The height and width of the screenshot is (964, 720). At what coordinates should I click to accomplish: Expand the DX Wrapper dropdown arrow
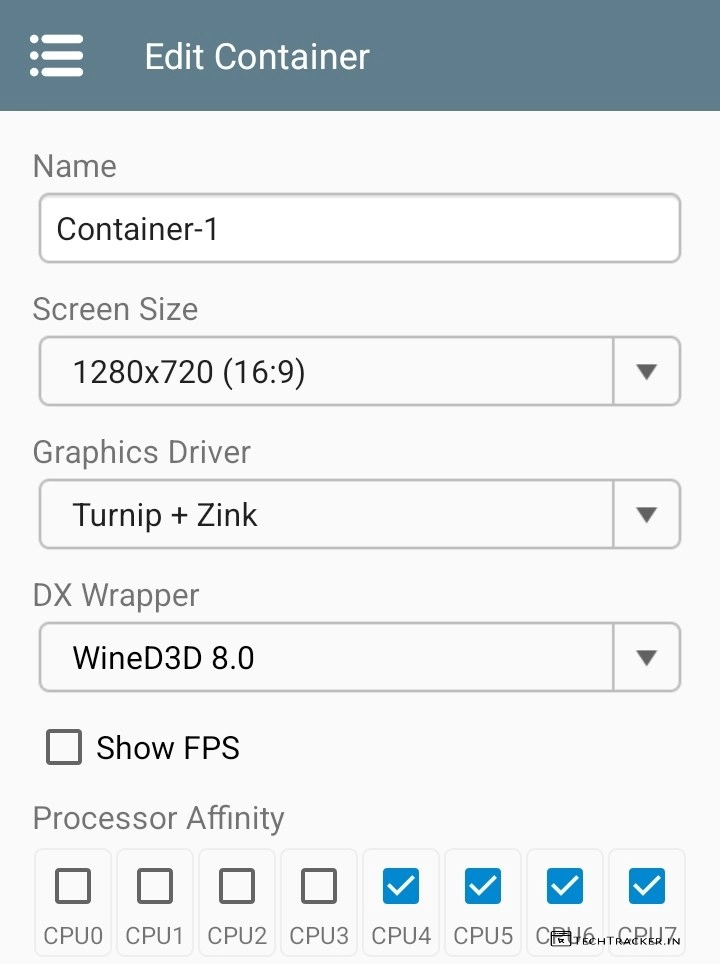pyautogui.click(x=646, y=658)
